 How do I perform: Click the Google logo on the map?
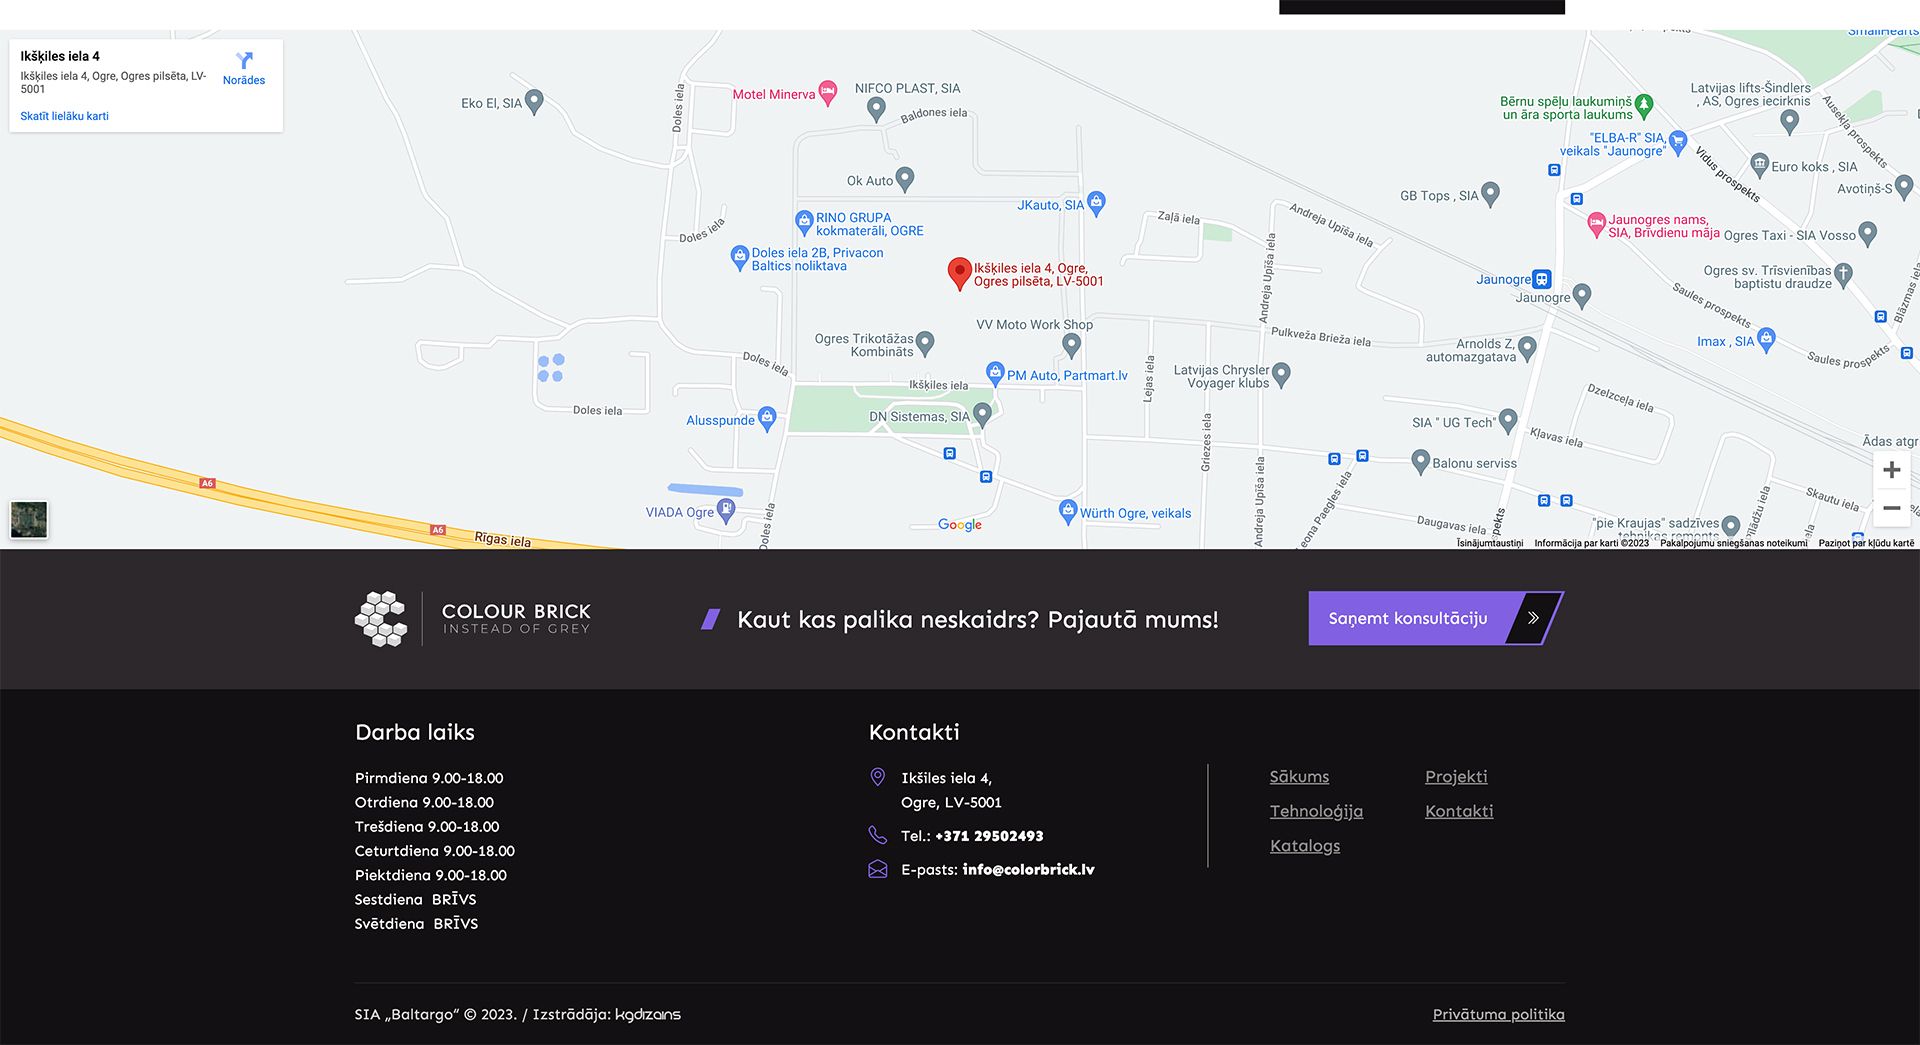960,525
